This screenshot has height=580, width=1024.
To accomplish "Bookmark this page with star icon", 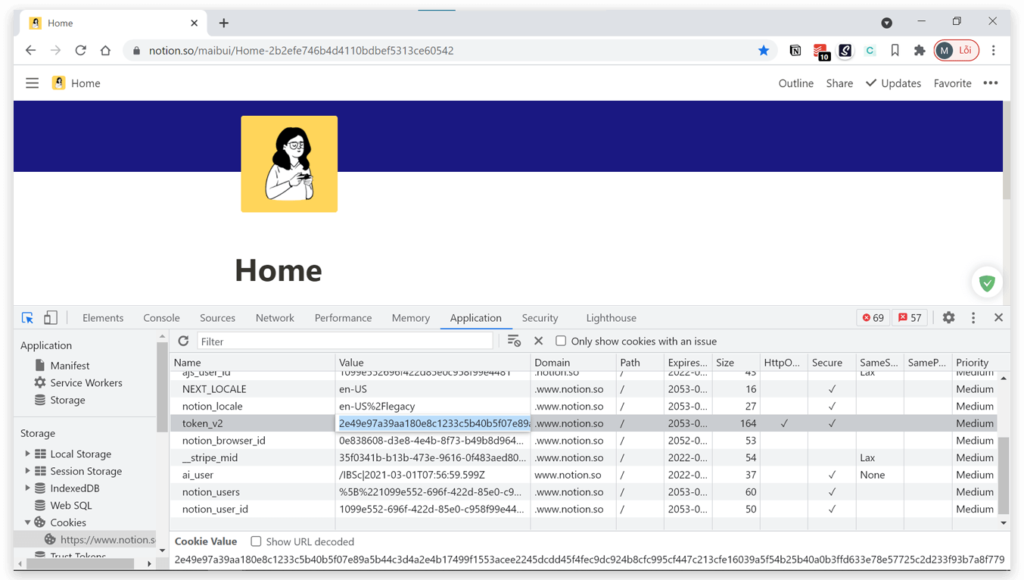I will pyautogui.click(x=764, y=50).
